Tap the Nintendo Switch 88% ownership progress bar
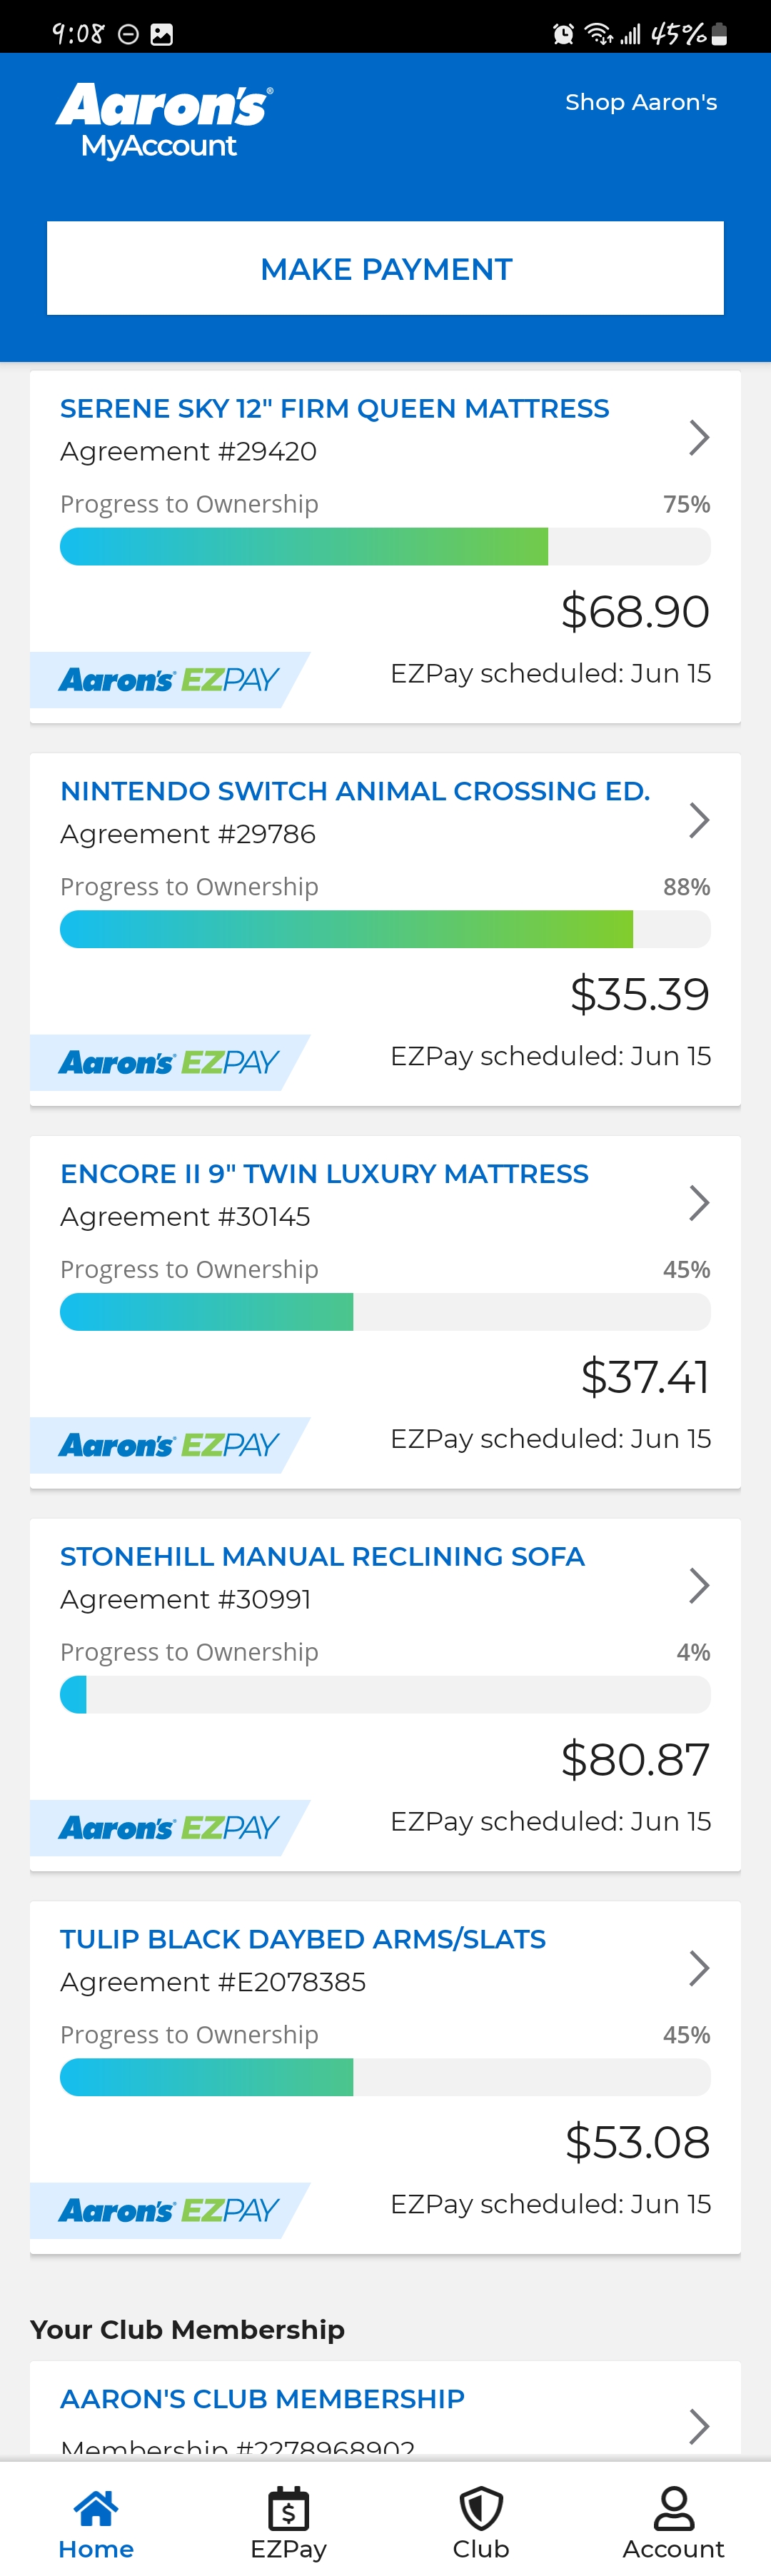The width and height of the screenshot is (771, 2576). 385,929
